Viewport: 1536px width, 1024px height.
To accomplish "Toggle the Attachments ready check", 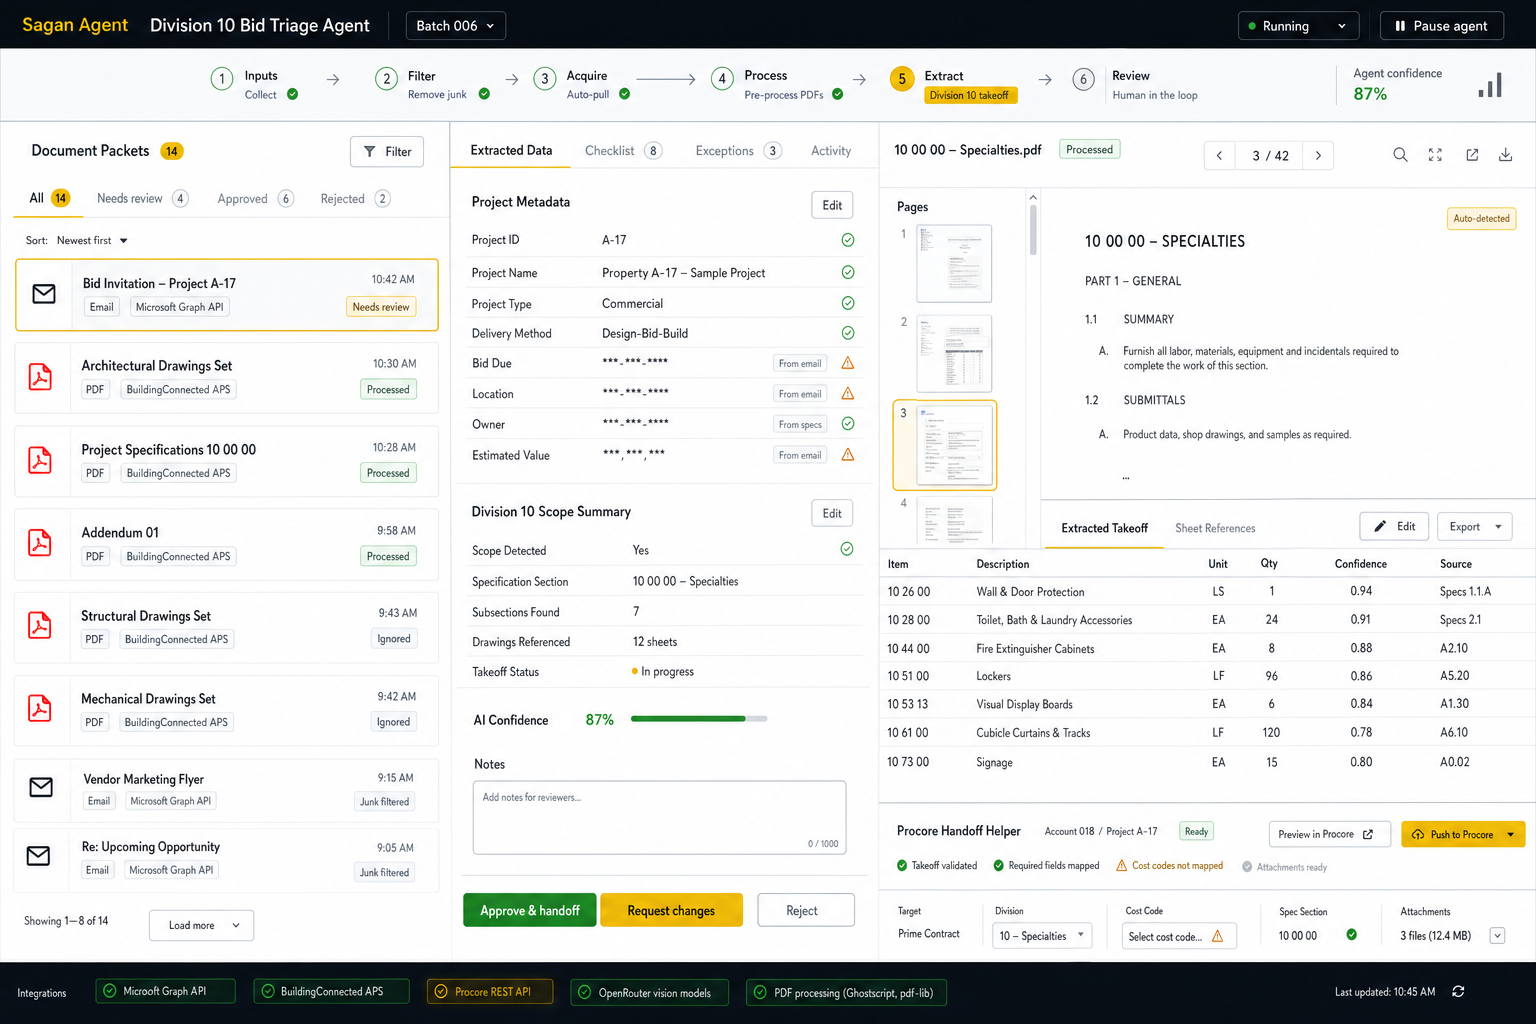I will pyautogui.click(x=1247, y=867).
